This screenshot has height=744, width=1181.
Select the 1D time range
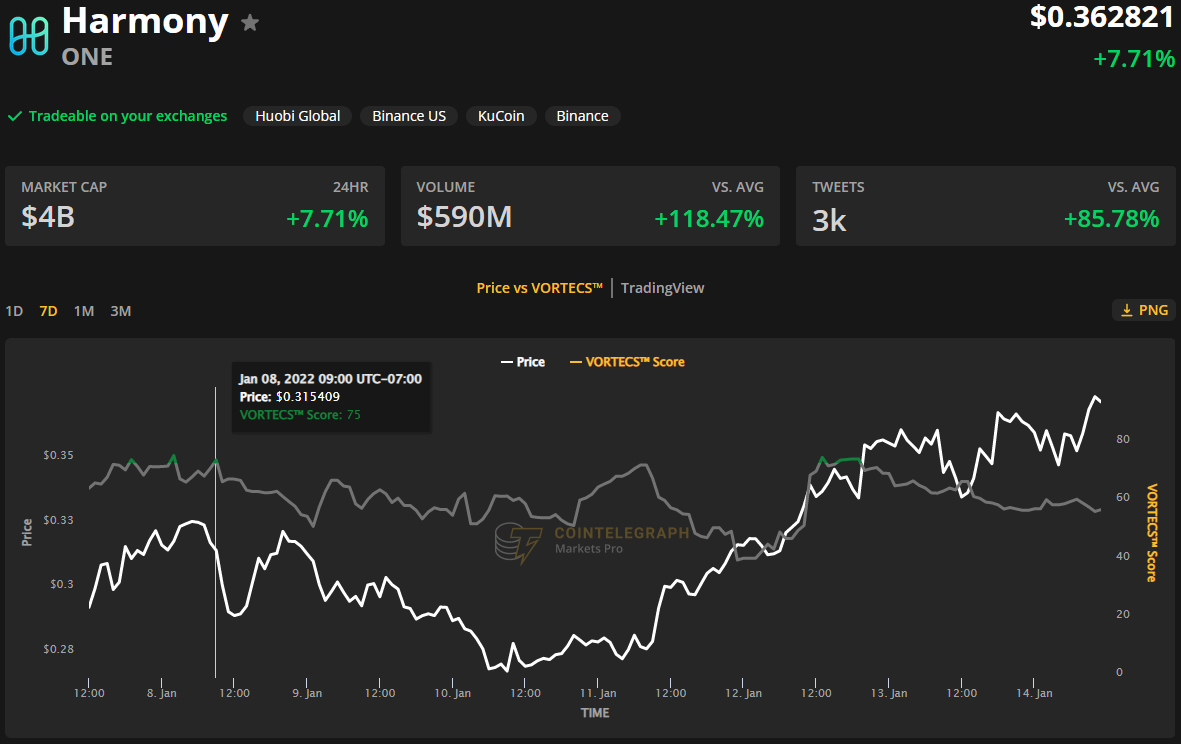point(14,311)
